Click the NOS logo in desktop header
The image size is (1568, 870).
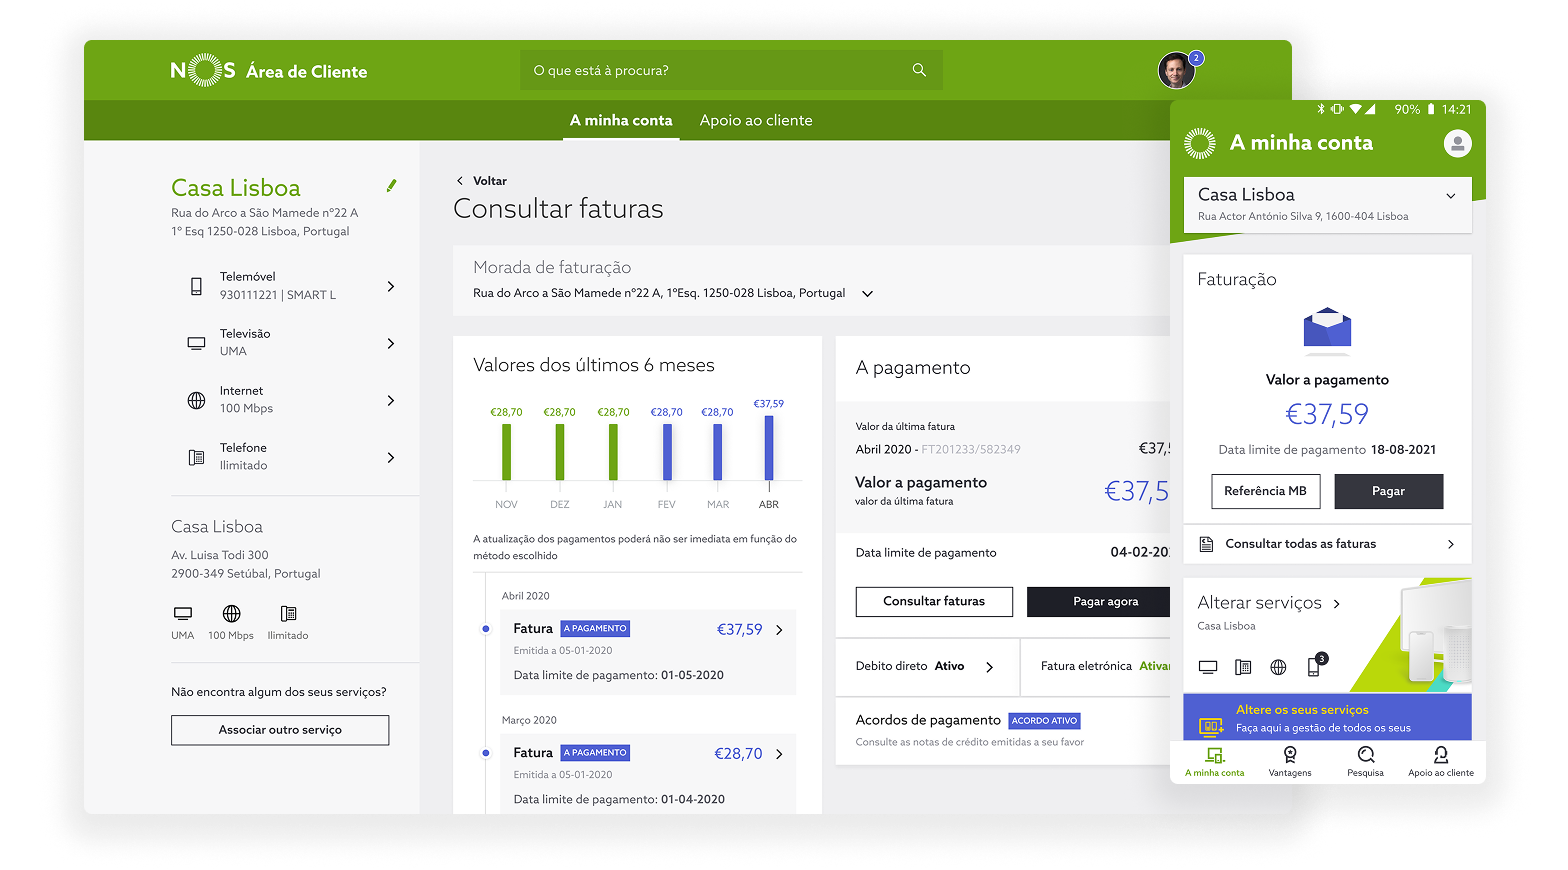[x=203, y=70]
